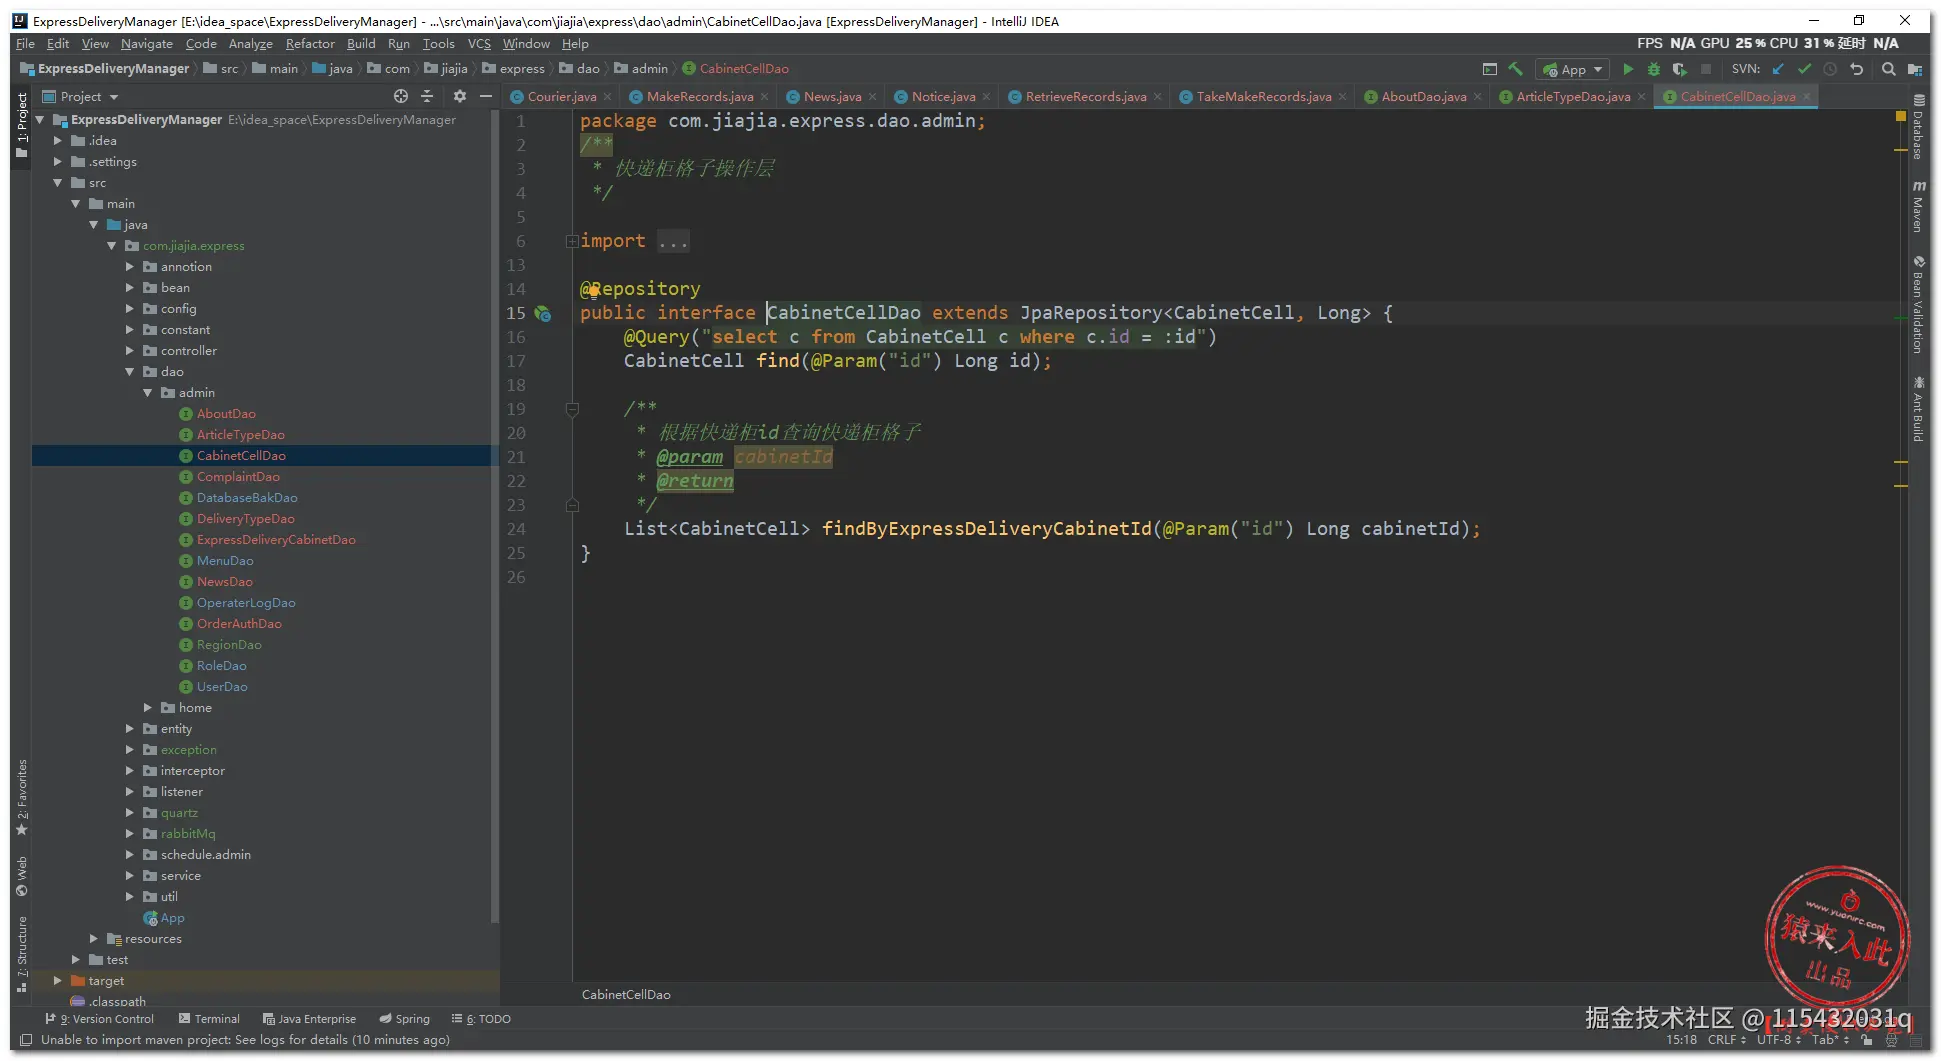Switch to the MakeRecords.java tab
The image size is (1941, 1061).
pos(699,97)
